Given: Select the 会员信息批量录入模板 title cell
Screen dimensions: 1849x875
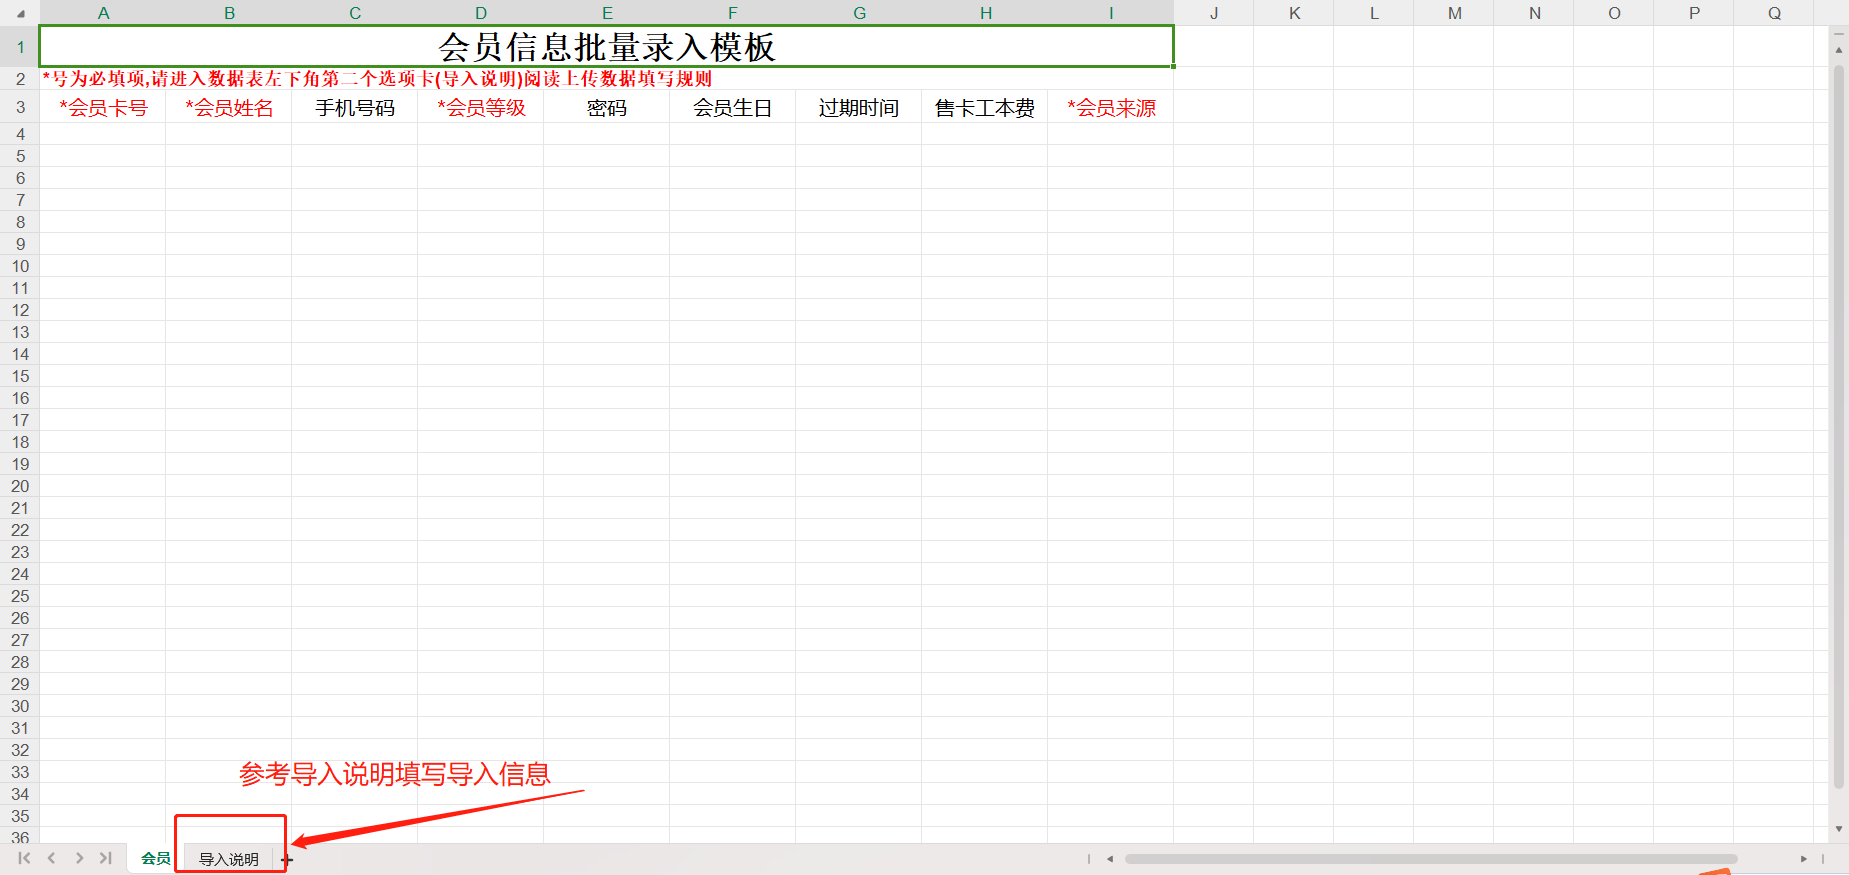Looking at the screenshot, I should [606, 47].
